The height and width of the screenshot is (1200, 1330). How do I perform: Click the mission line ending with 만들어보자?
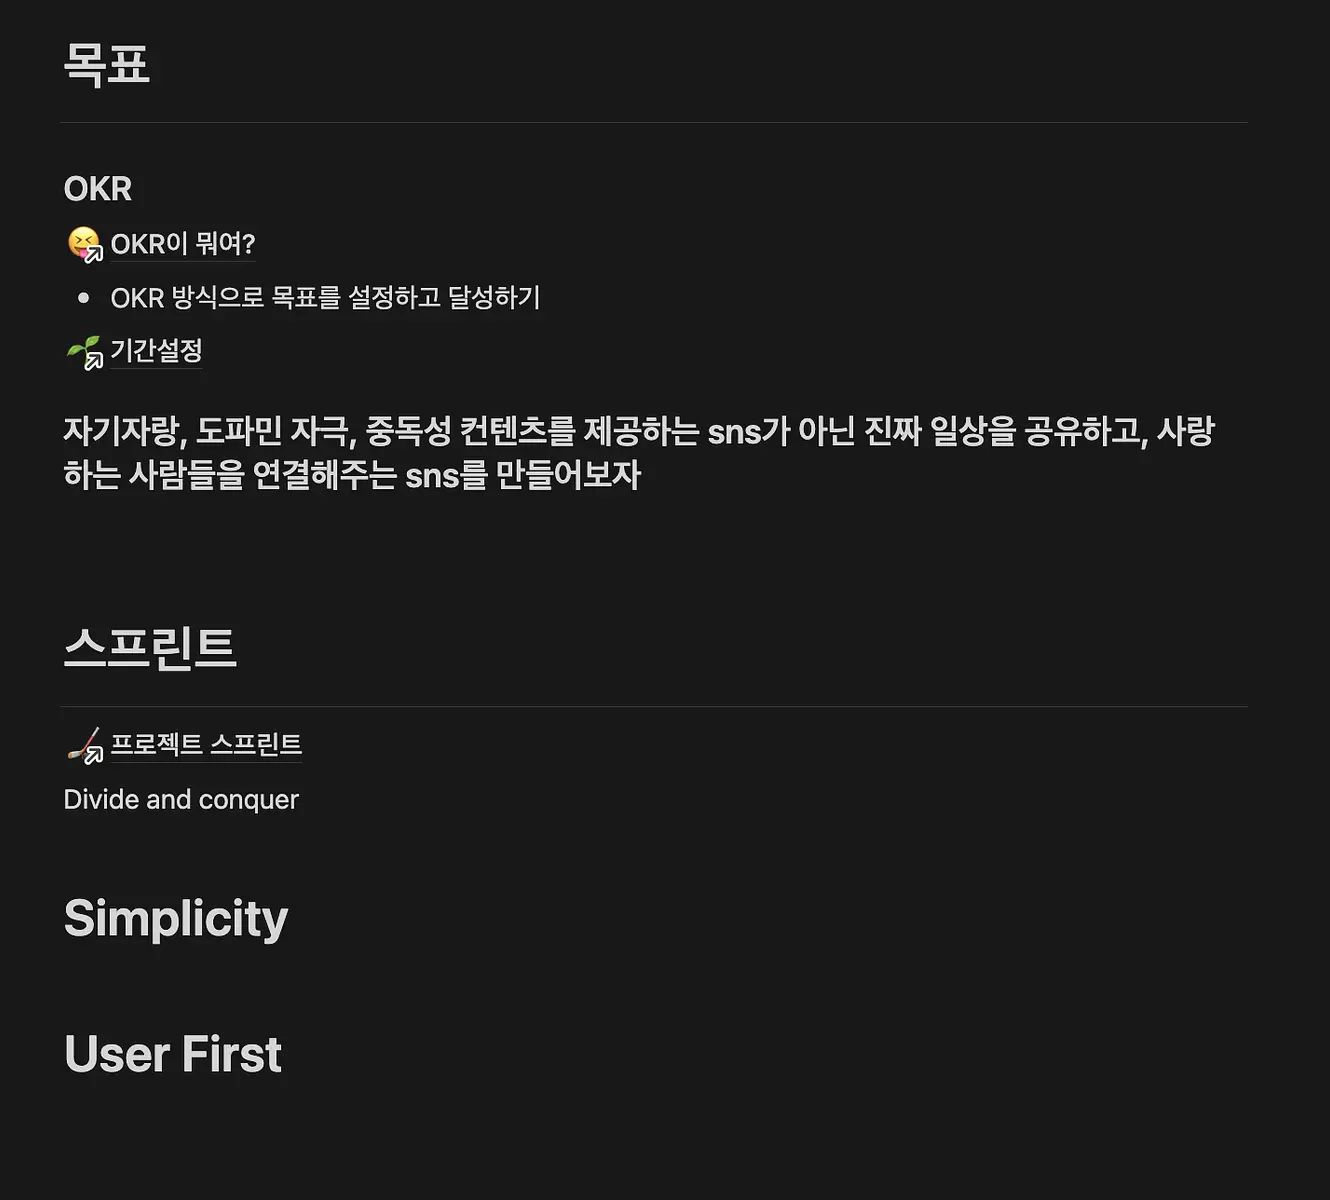tap(352, 475)
